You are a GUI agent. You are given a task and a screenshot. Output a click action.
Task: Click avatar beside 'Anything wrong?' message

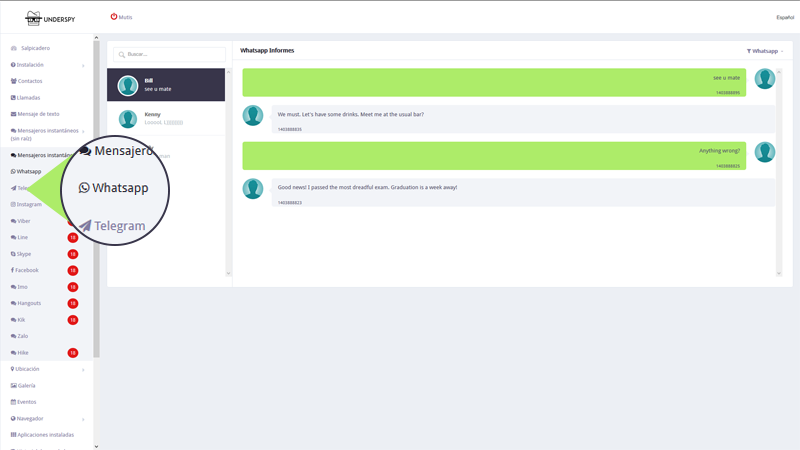[765, 152]
